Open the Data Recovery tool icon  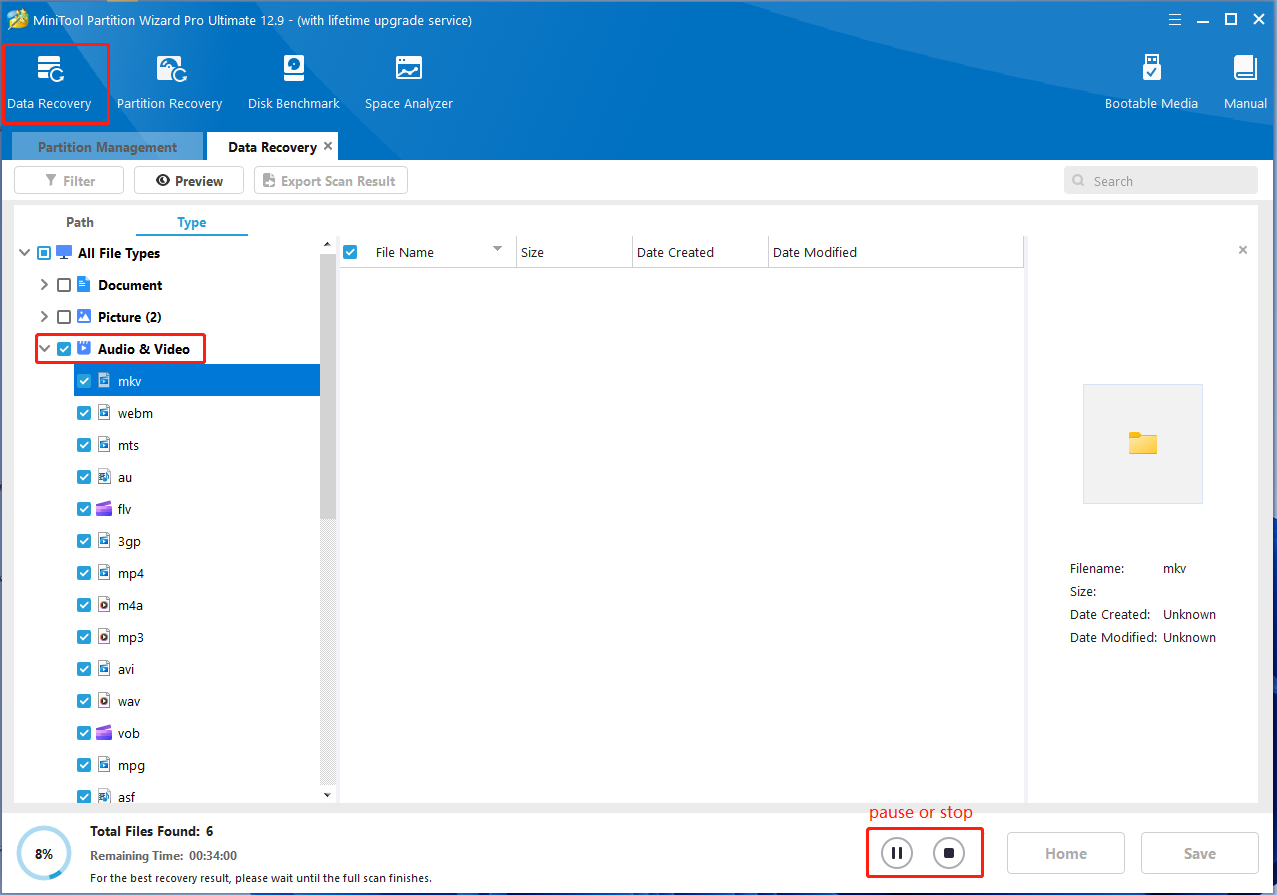coord(49,69)
